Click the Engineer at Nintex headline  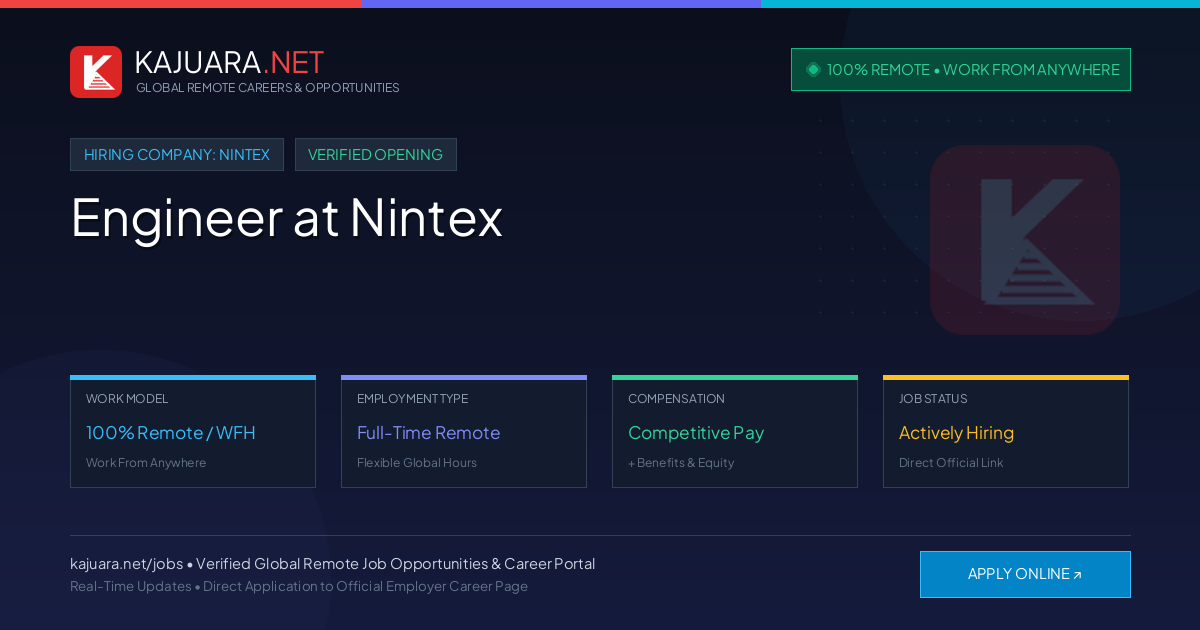point(286,217)
